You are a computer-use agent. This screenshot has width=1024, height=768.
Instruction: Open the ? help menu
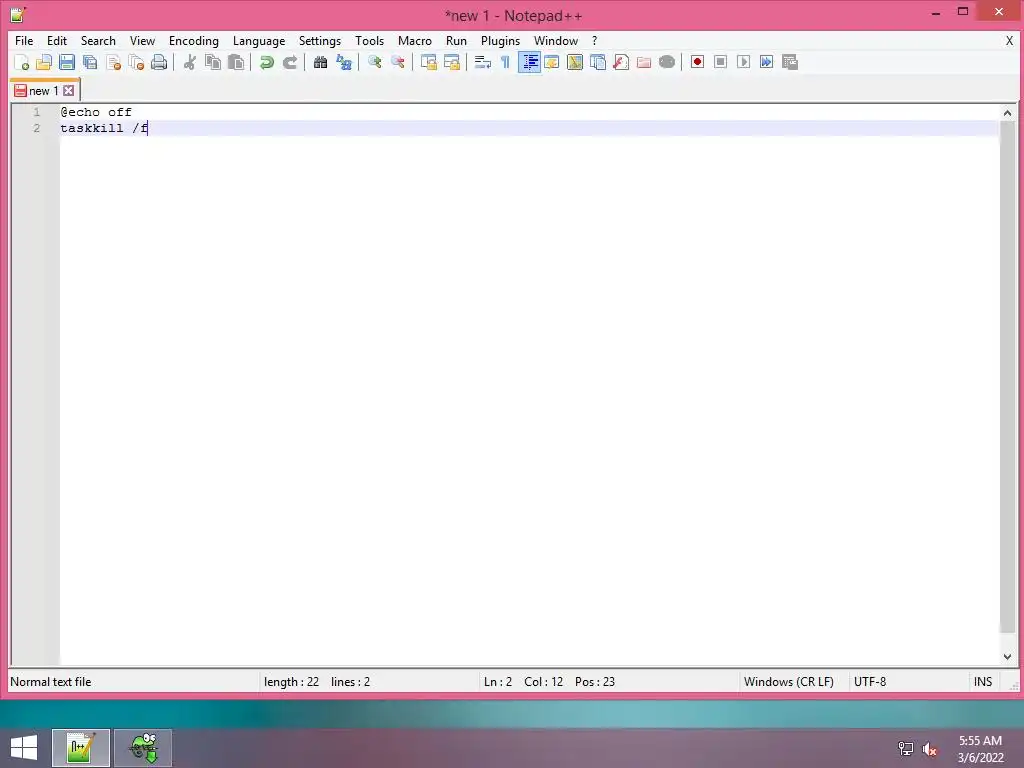594,40
